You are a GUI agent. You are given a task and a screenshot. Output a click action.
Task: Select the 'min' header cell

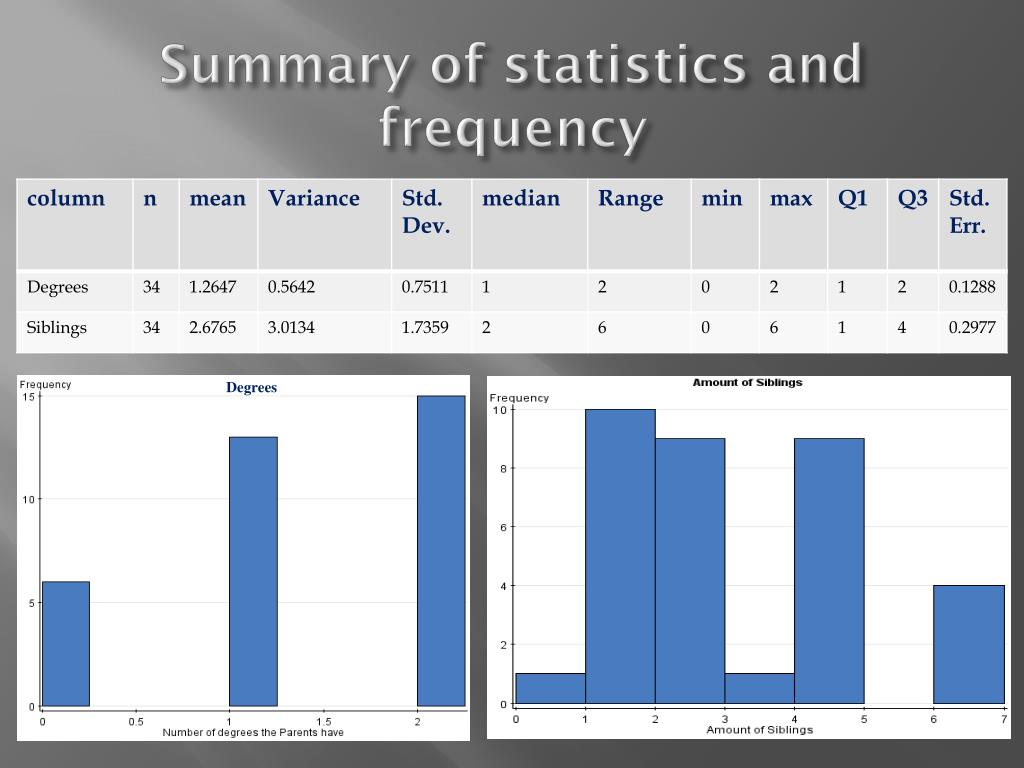point(725,223)
